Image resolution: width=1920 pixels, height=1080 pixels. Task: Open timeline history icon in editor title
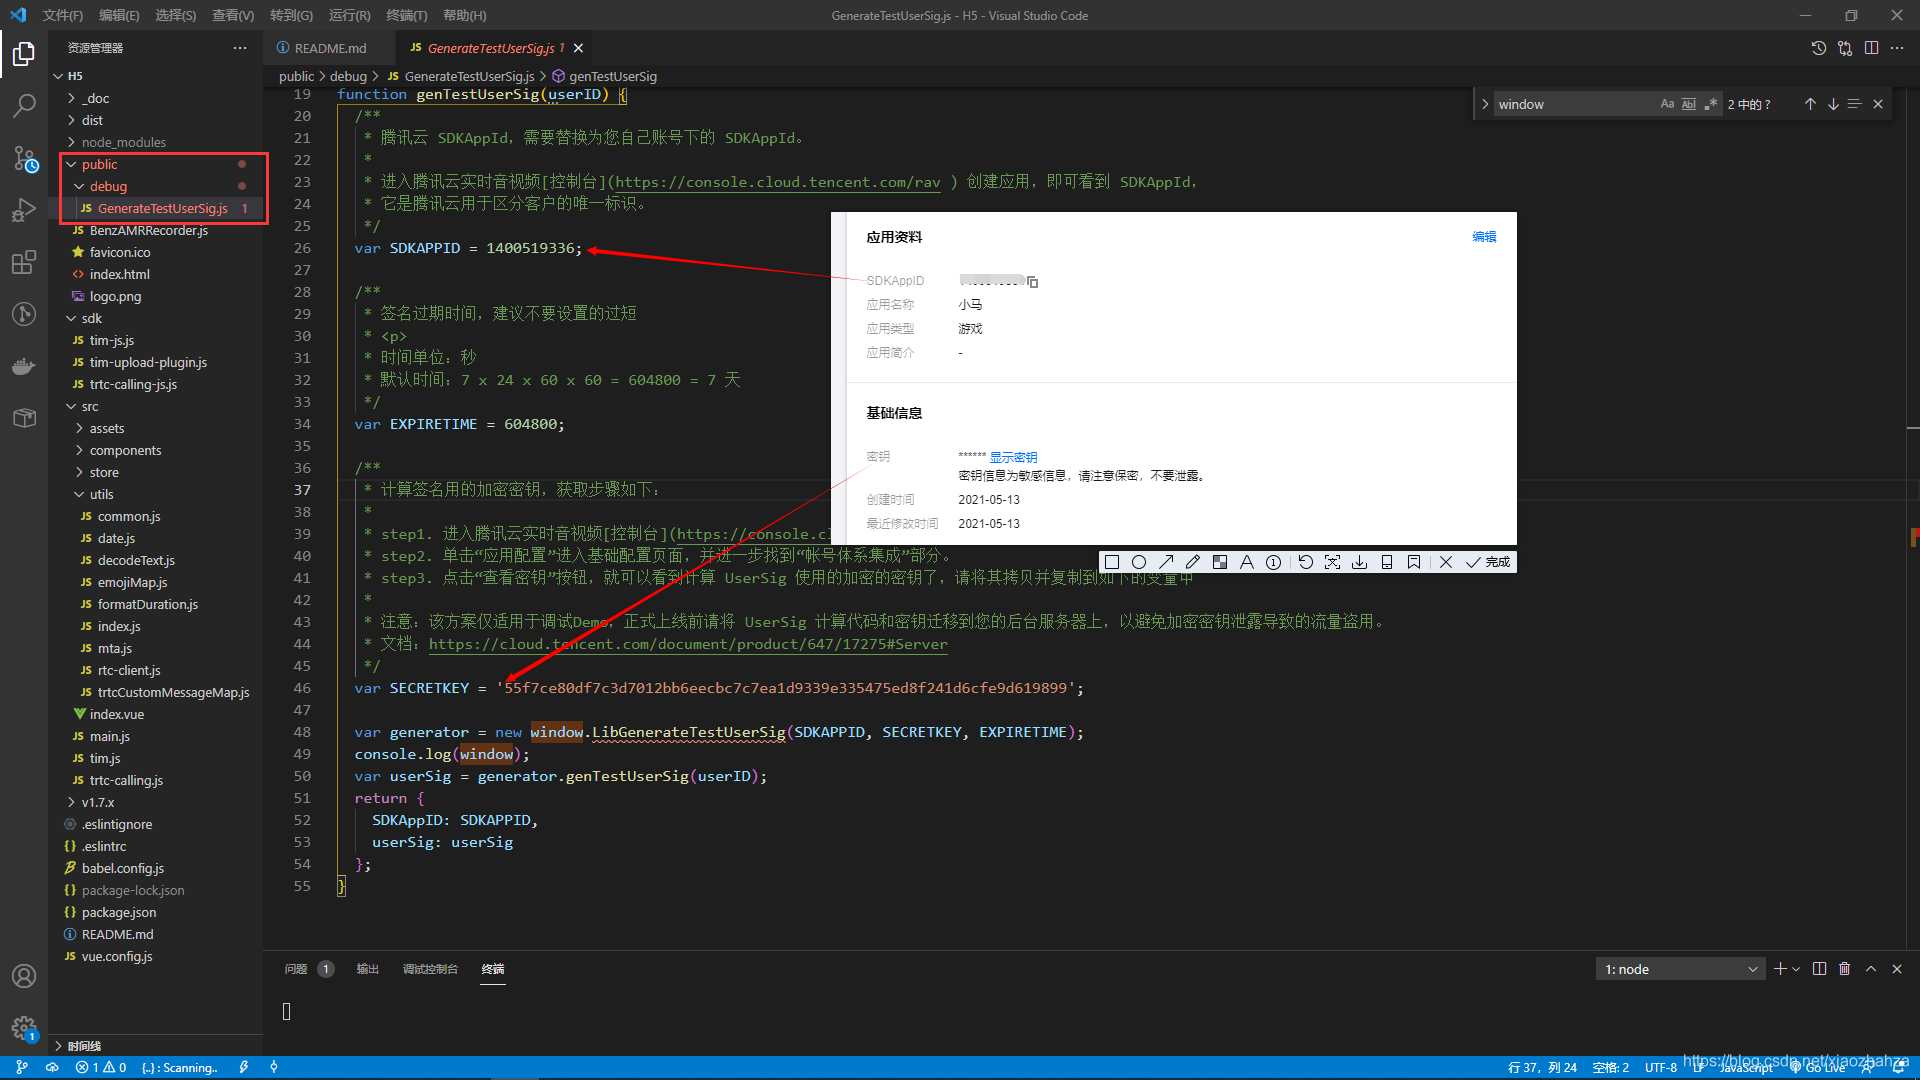tap(1819, 48)
